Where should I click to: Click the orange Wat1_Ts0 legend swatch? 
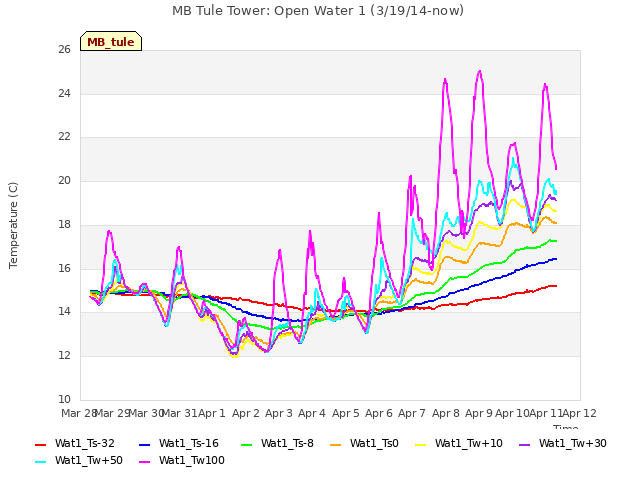pyautogui.click(x=336, y=444)
